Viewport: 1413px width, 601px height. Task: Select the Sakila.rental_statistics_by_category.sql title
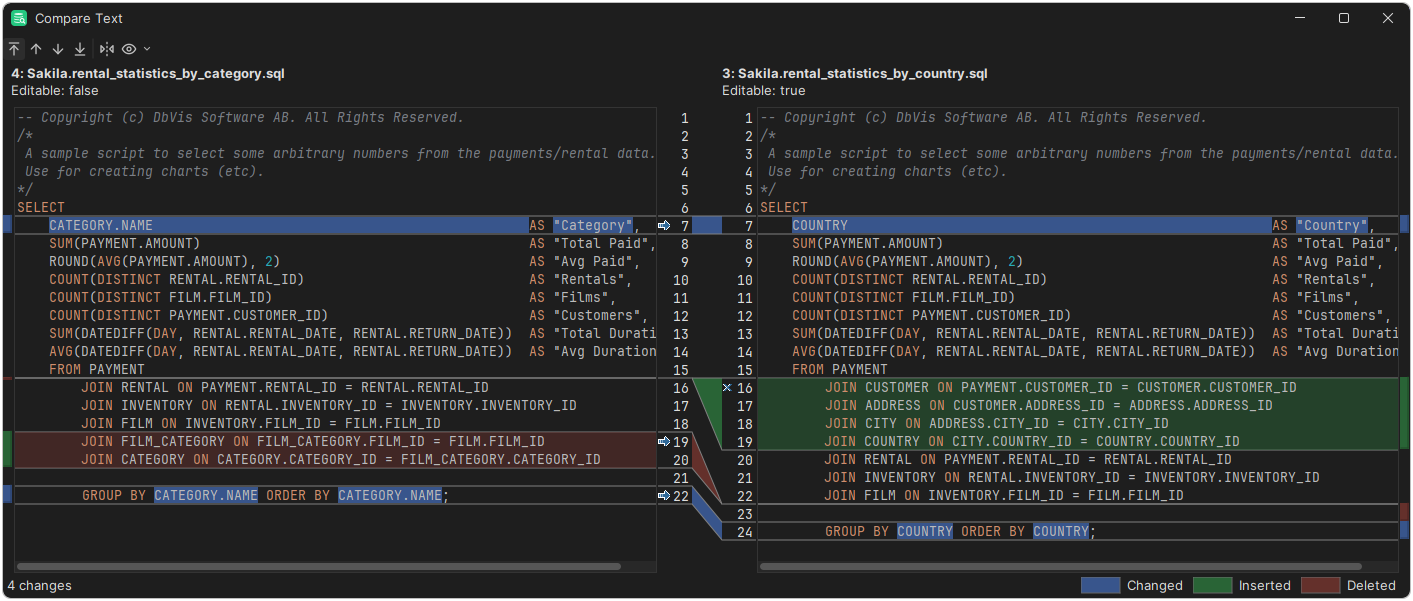[x=149, y=73]
